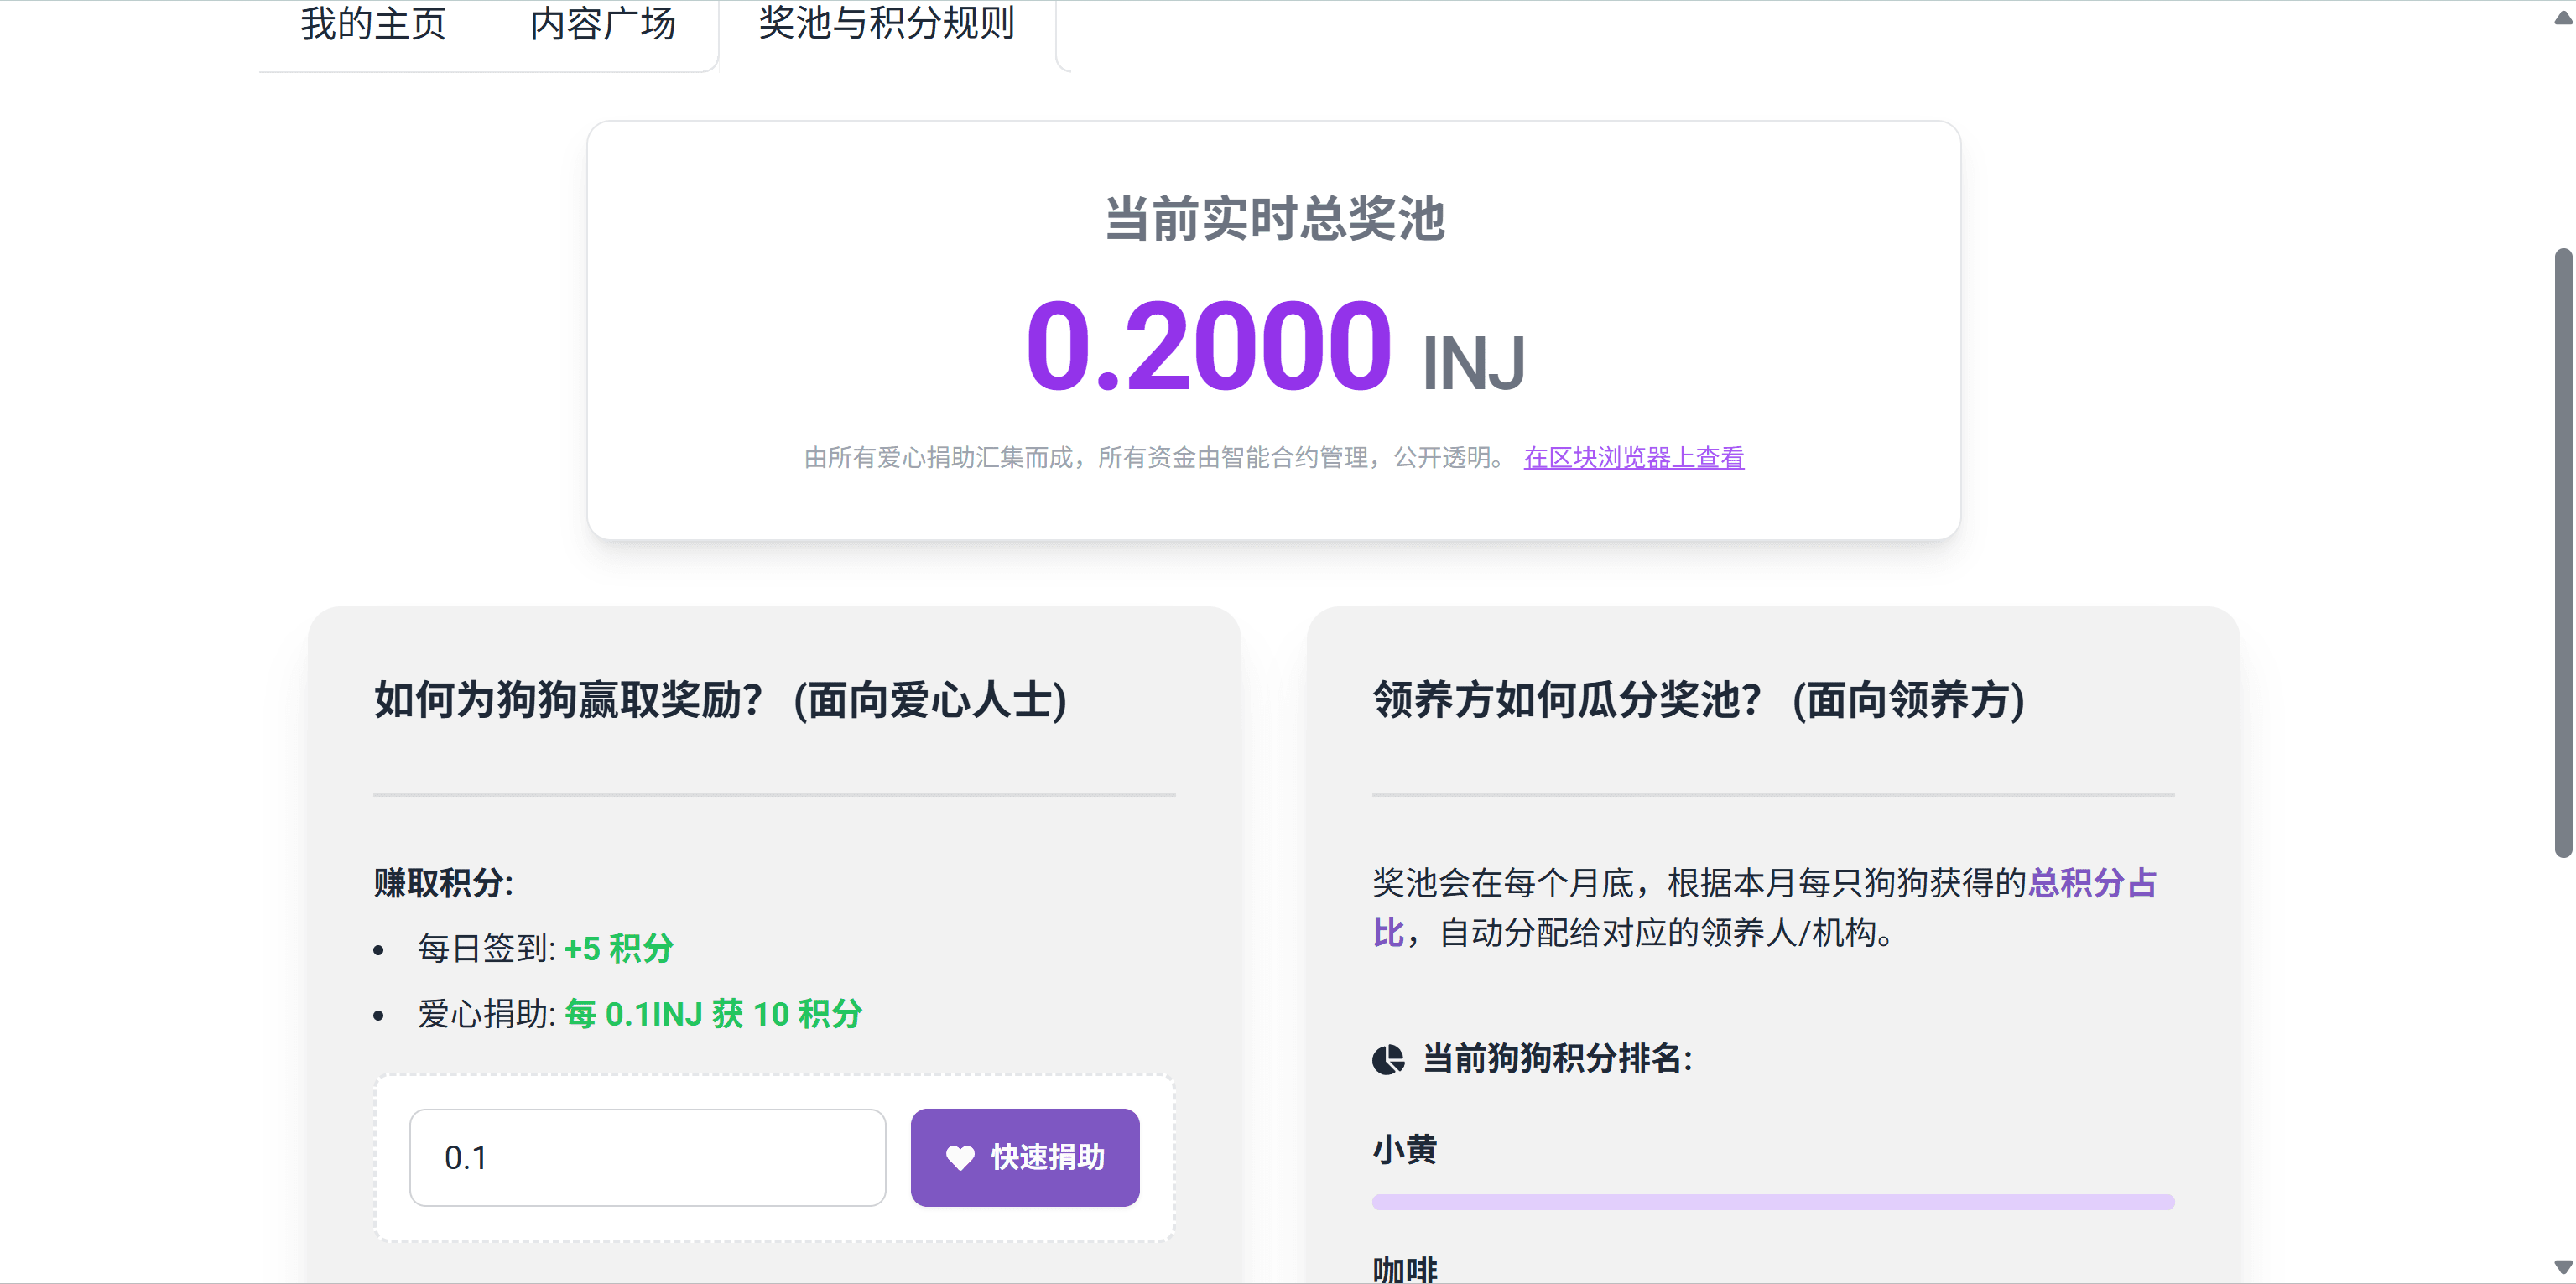Click the 快速捐助 donate button
The width and height of the screenshot is (2576, 1284).
click(x=1025, y=1157)
